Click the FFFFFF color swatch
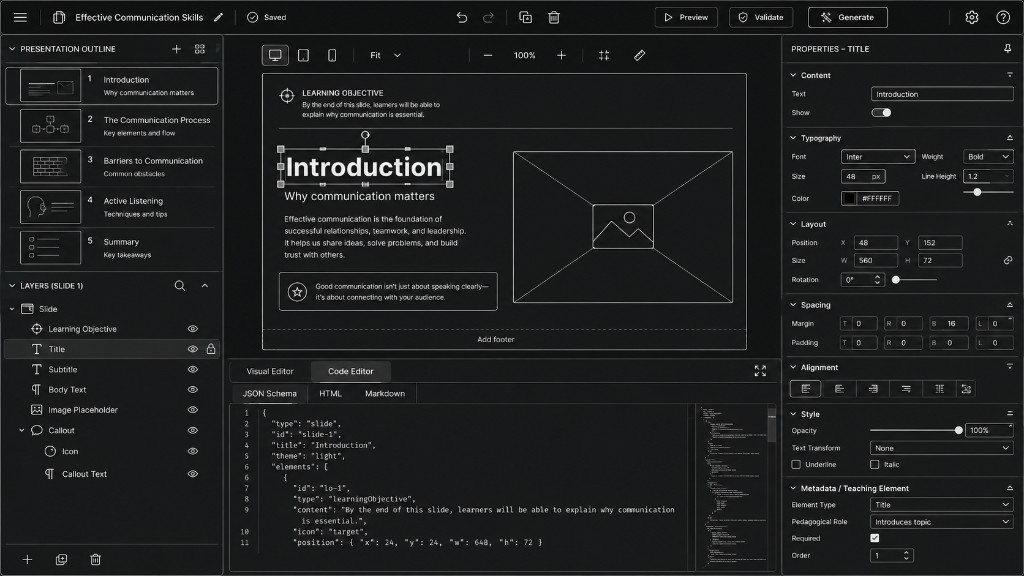Image resolution: width=1024 pixels, height=576 pixels. 849,199
